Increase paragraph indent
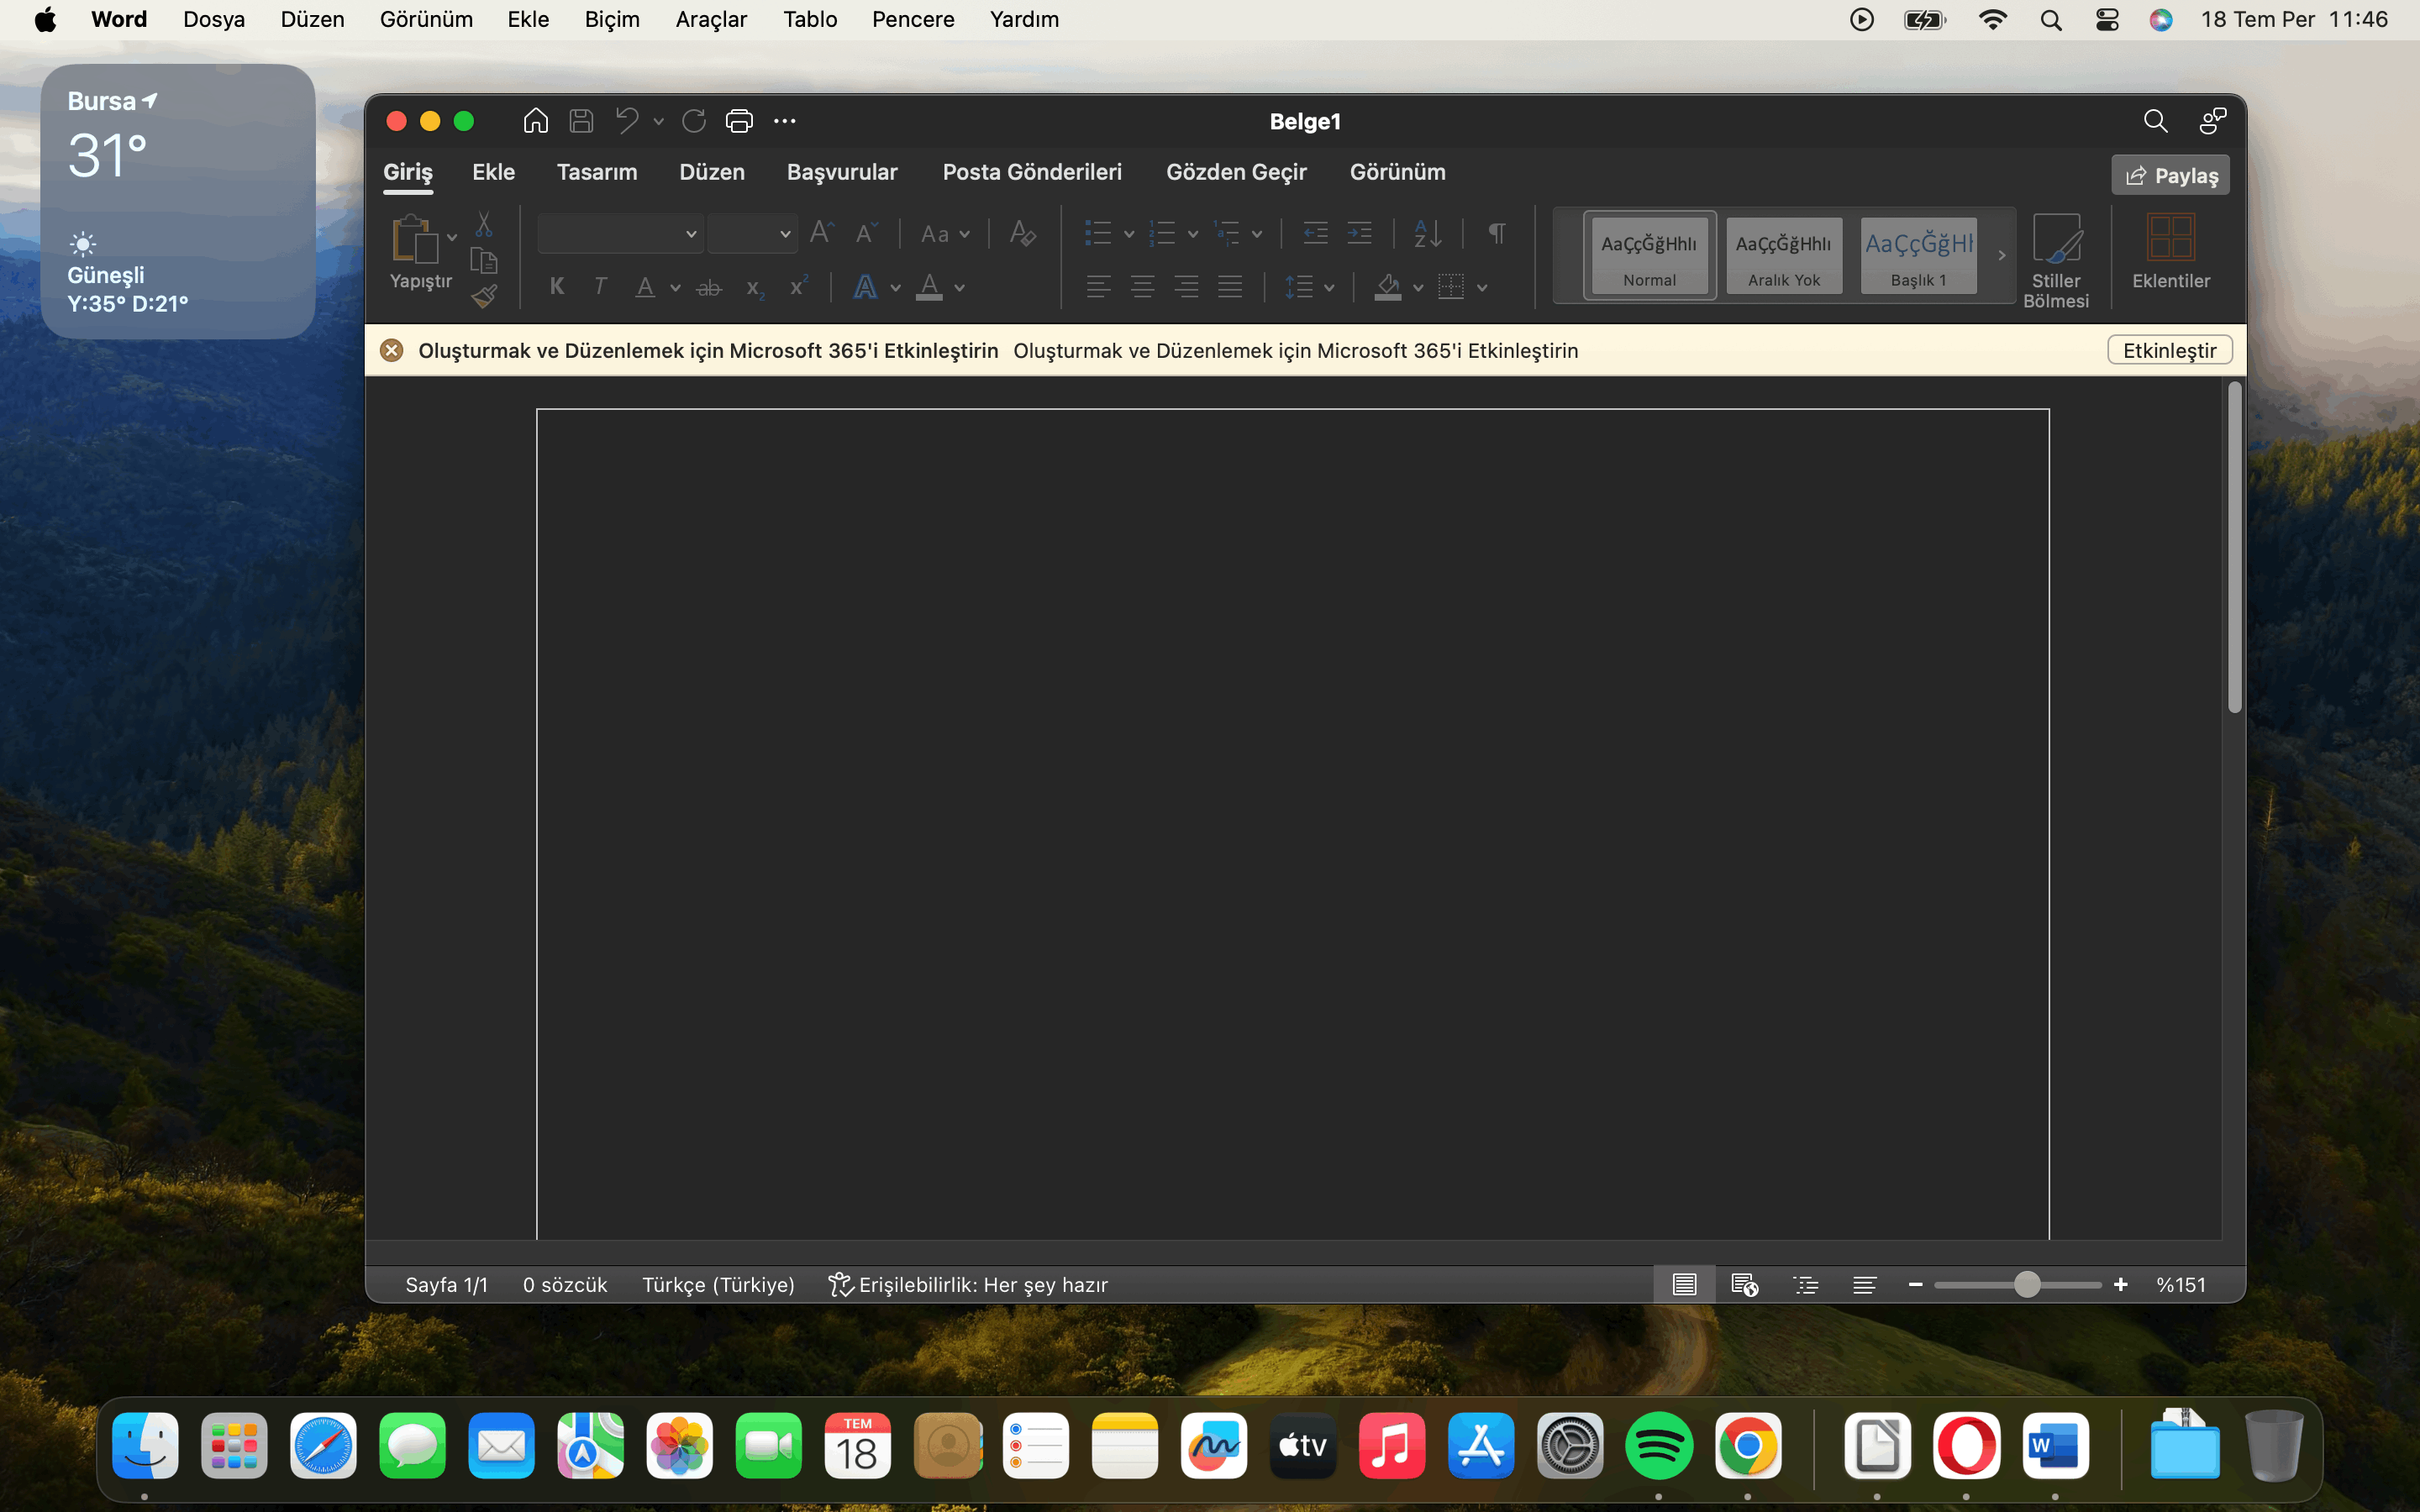This screenshot has height=1512, width=2420. pyautogui.click(x=1359, y=233)
